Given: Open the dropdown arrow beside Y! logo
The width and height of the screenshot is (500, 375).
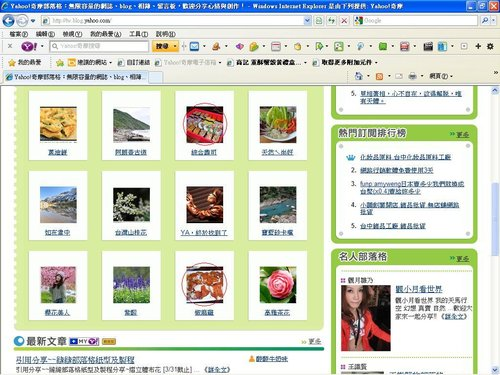Looking at the screenshot, I should click(x=42, y=46).
